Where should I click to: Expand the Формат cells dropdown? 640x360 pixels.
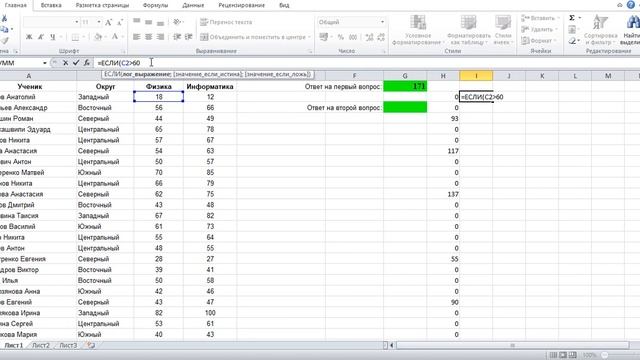click(556, 41)
